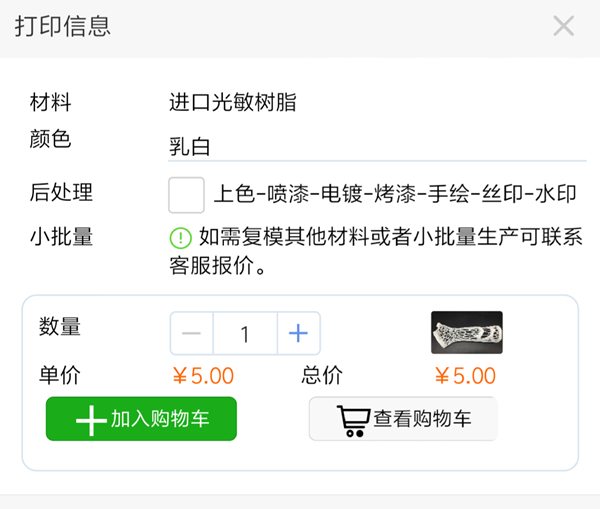This screenshot has width=600, height=509.
Task: Enable the 后处理 checkbox
Action: pos(187,194)
